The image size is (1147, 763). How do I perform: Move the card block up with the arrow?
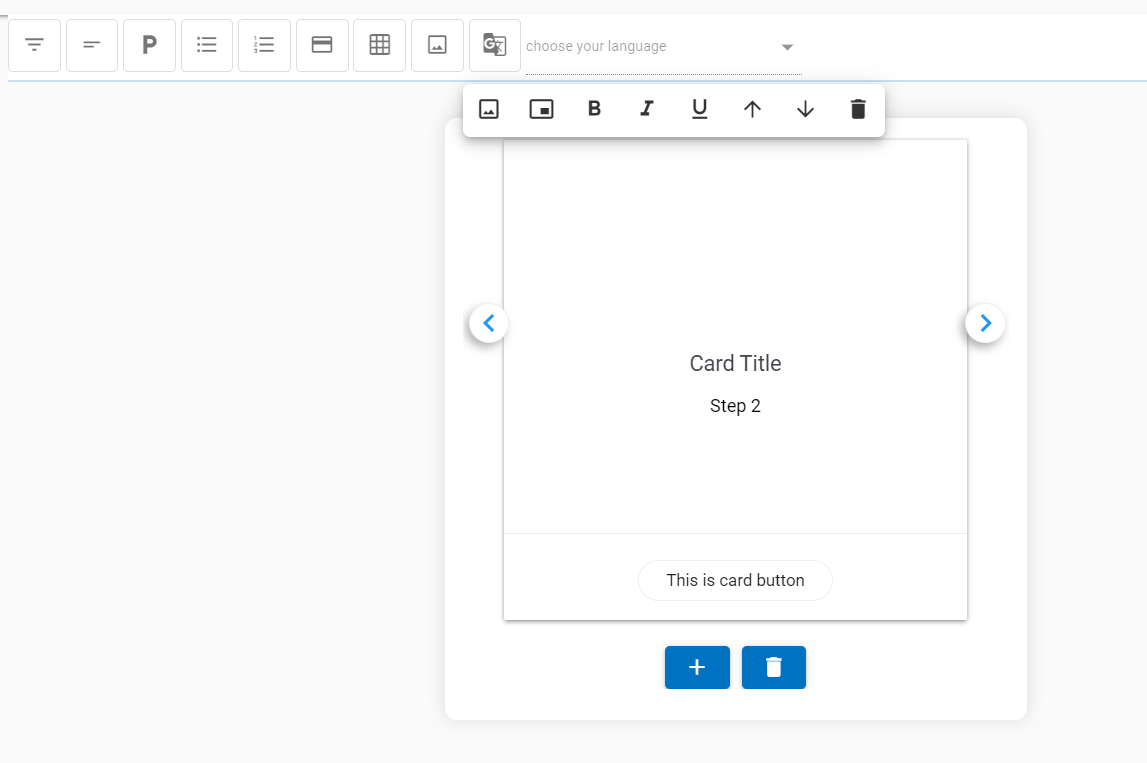tap(752, 109)
